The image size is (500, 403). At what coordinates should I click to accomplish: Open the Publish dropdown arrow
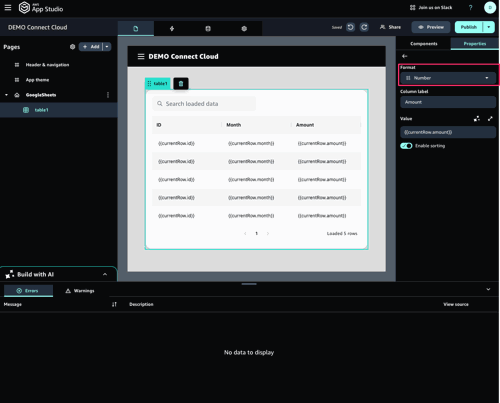click(x=489, y=27)
